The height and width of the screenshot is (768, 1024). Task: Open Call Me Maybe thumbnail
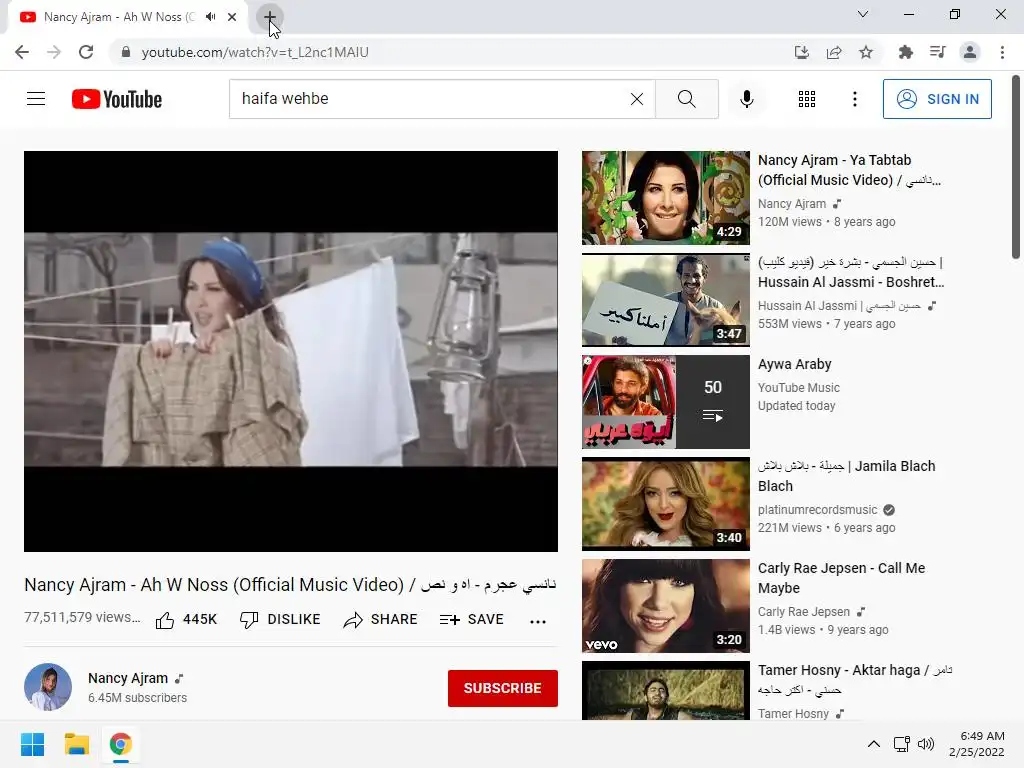pyautogui.click(x=665, y=605)
